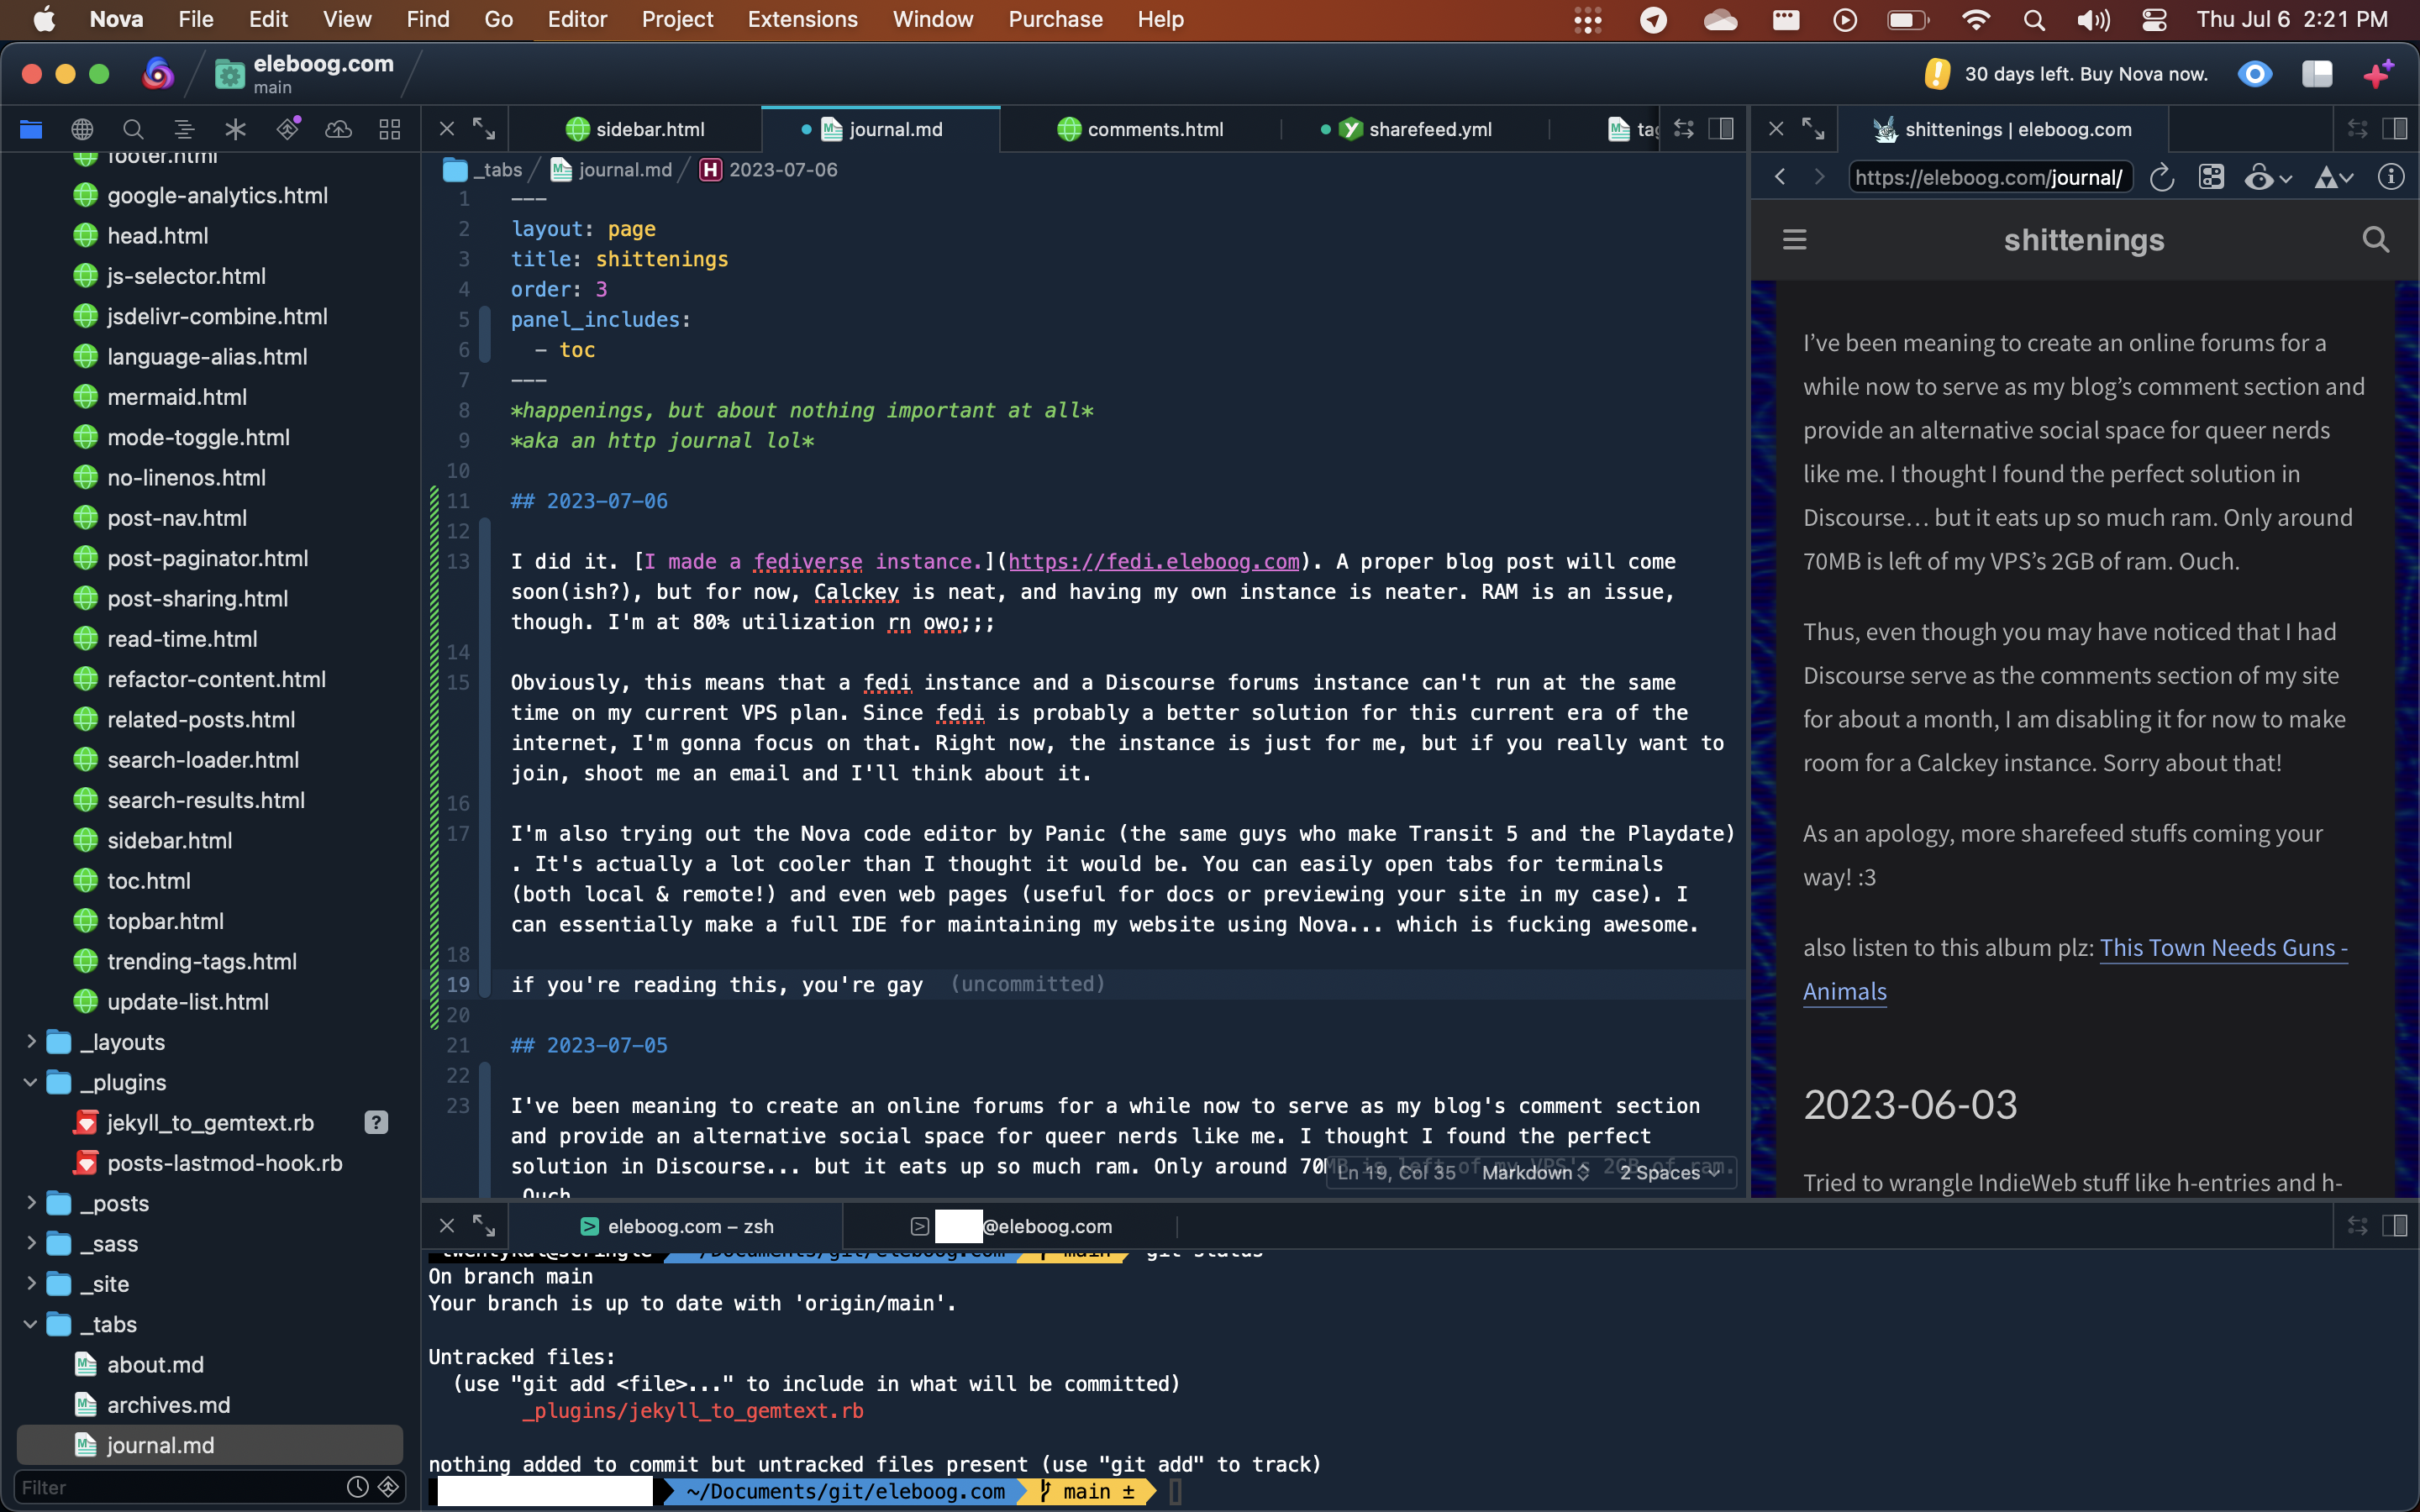Open posts-lastmod-hook.rb file
The image size is (2420, 1512).
click(224, 1163)
